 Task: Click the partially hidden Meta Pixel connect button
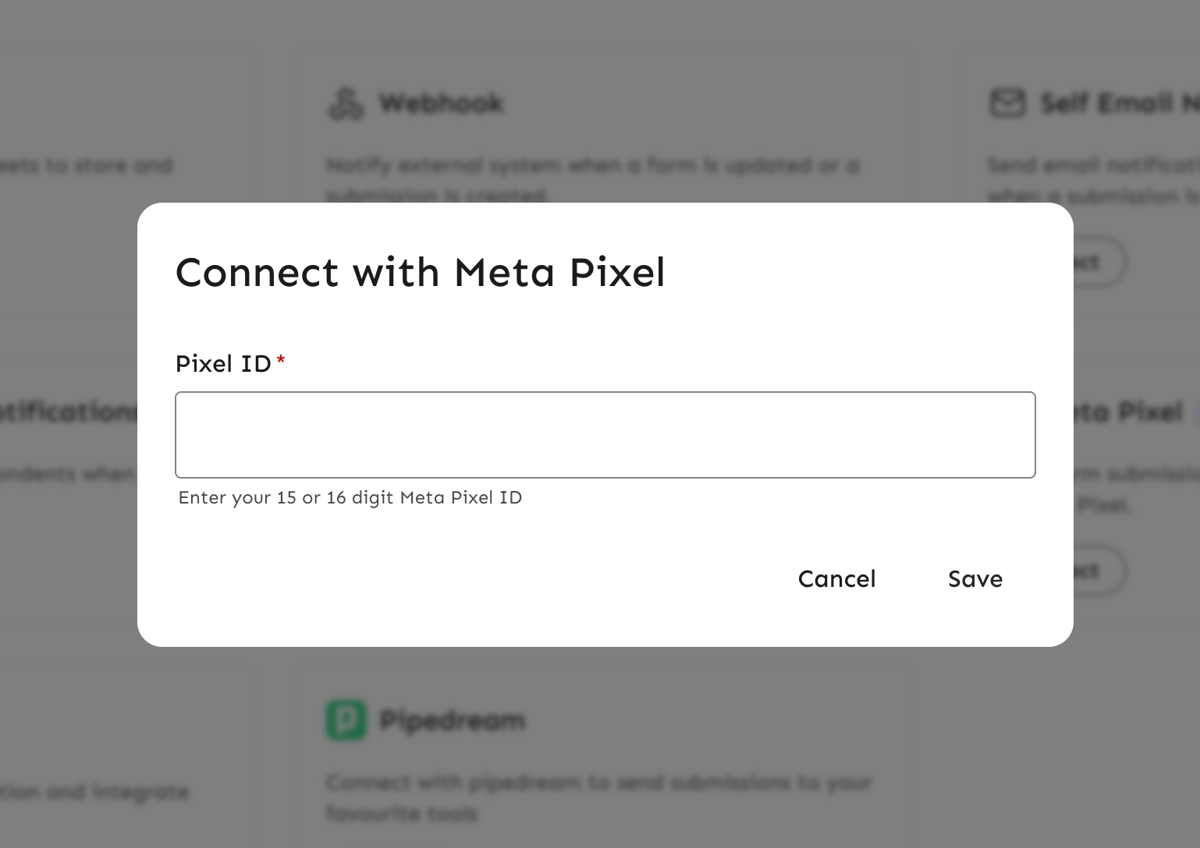(1098, 571)
